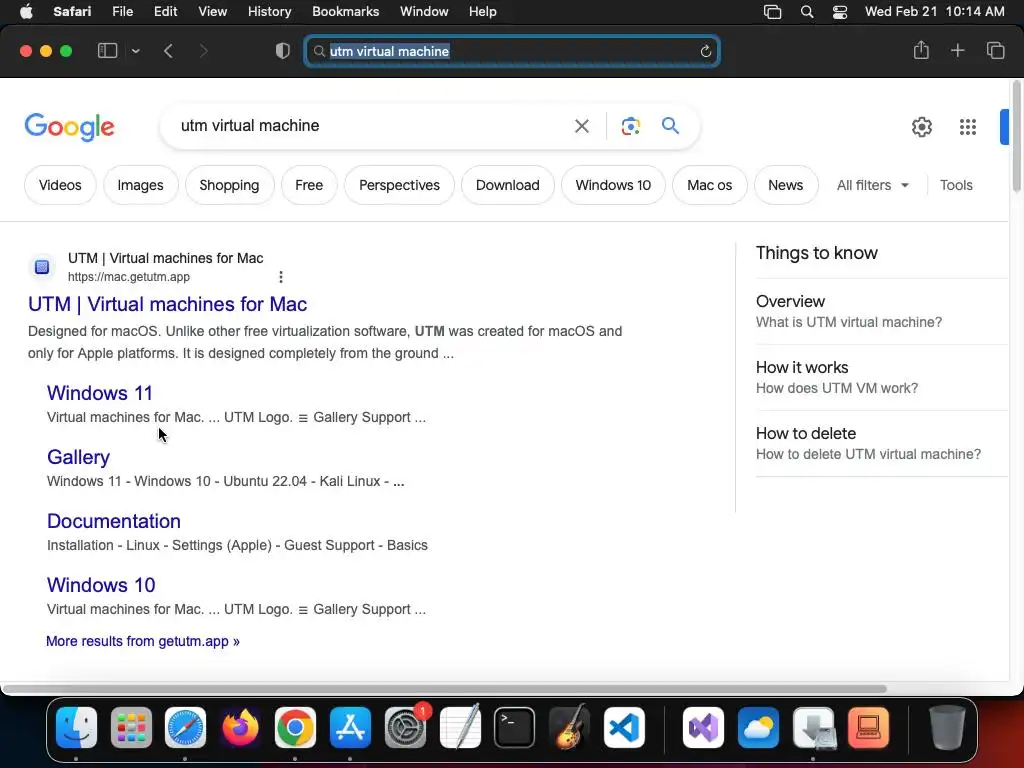This screenshot has width=1024, height=768.
Task: Launch Google Chrome from the Dock
Action: [x=295, y=728]
